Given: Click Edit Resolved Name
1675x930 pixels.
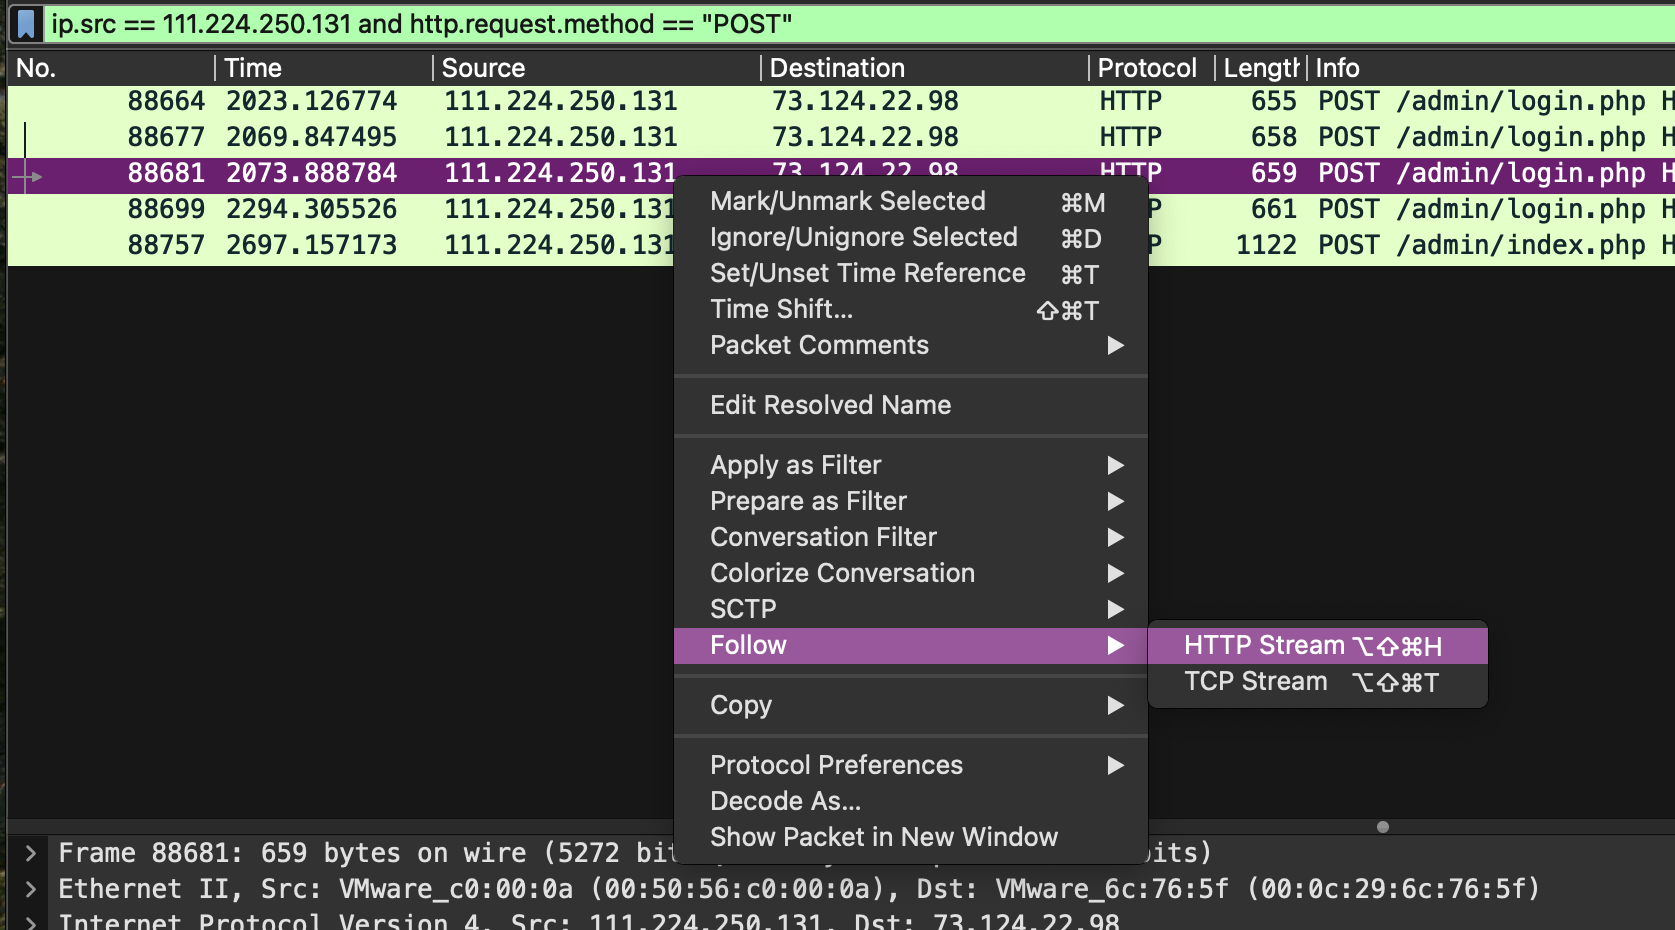Looking at the screenshot, I should [x=830, y=405].
